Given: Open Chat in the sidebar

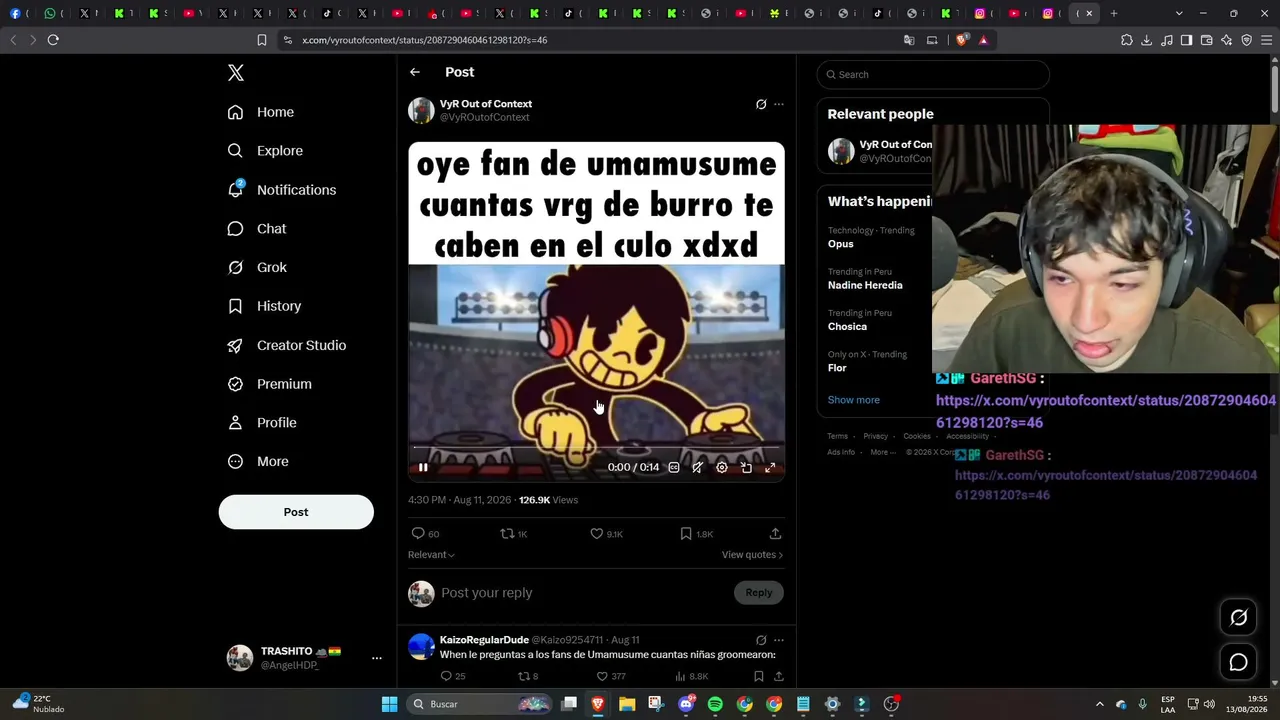Looking at the screenshot, I should [257, 229].
